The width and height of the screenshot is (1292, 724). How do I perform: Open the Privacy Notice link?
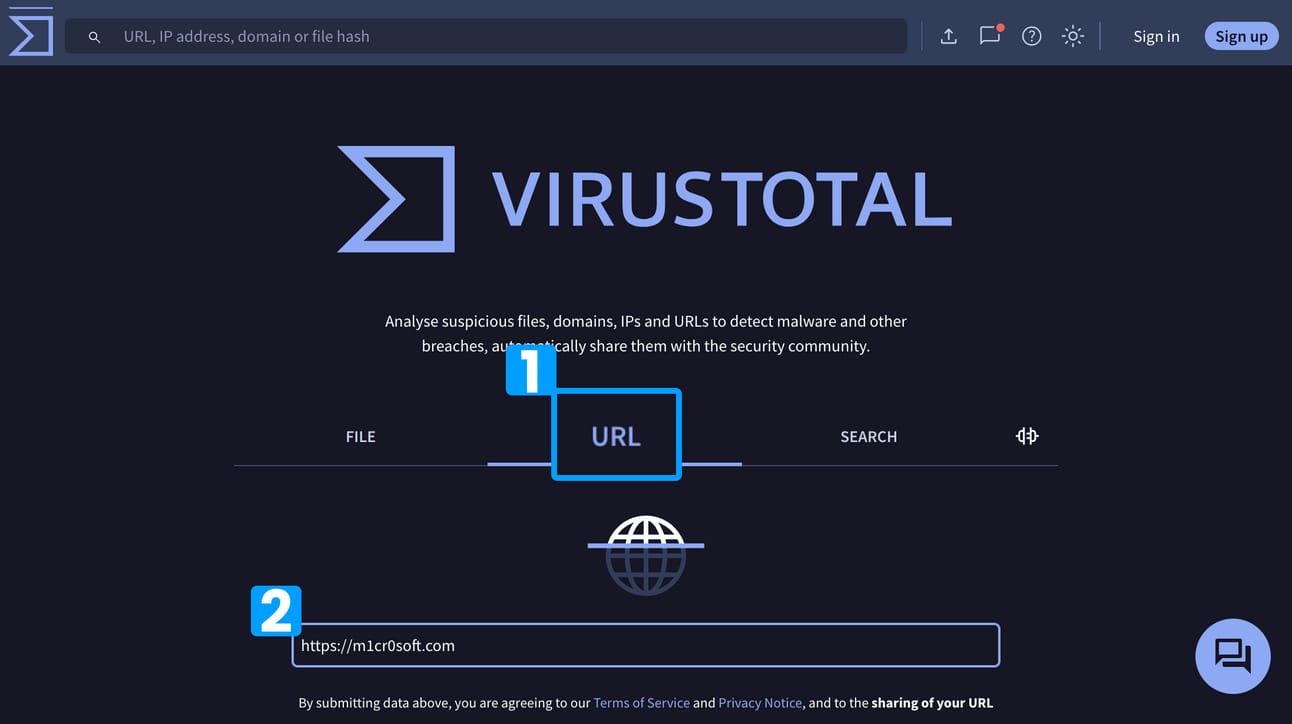point(760,703)
